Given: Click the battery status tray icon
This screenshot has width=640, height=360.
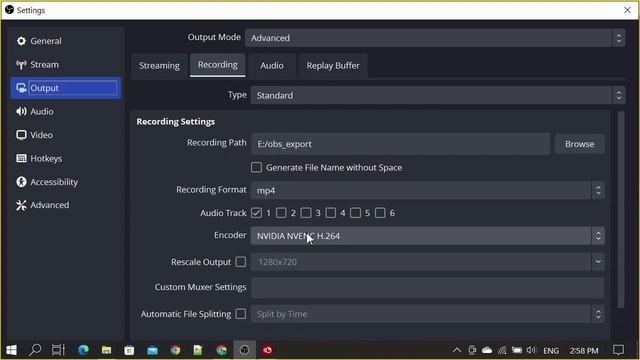Looking at the screenshot, I should pyautogui.click(x=517, y=350).
